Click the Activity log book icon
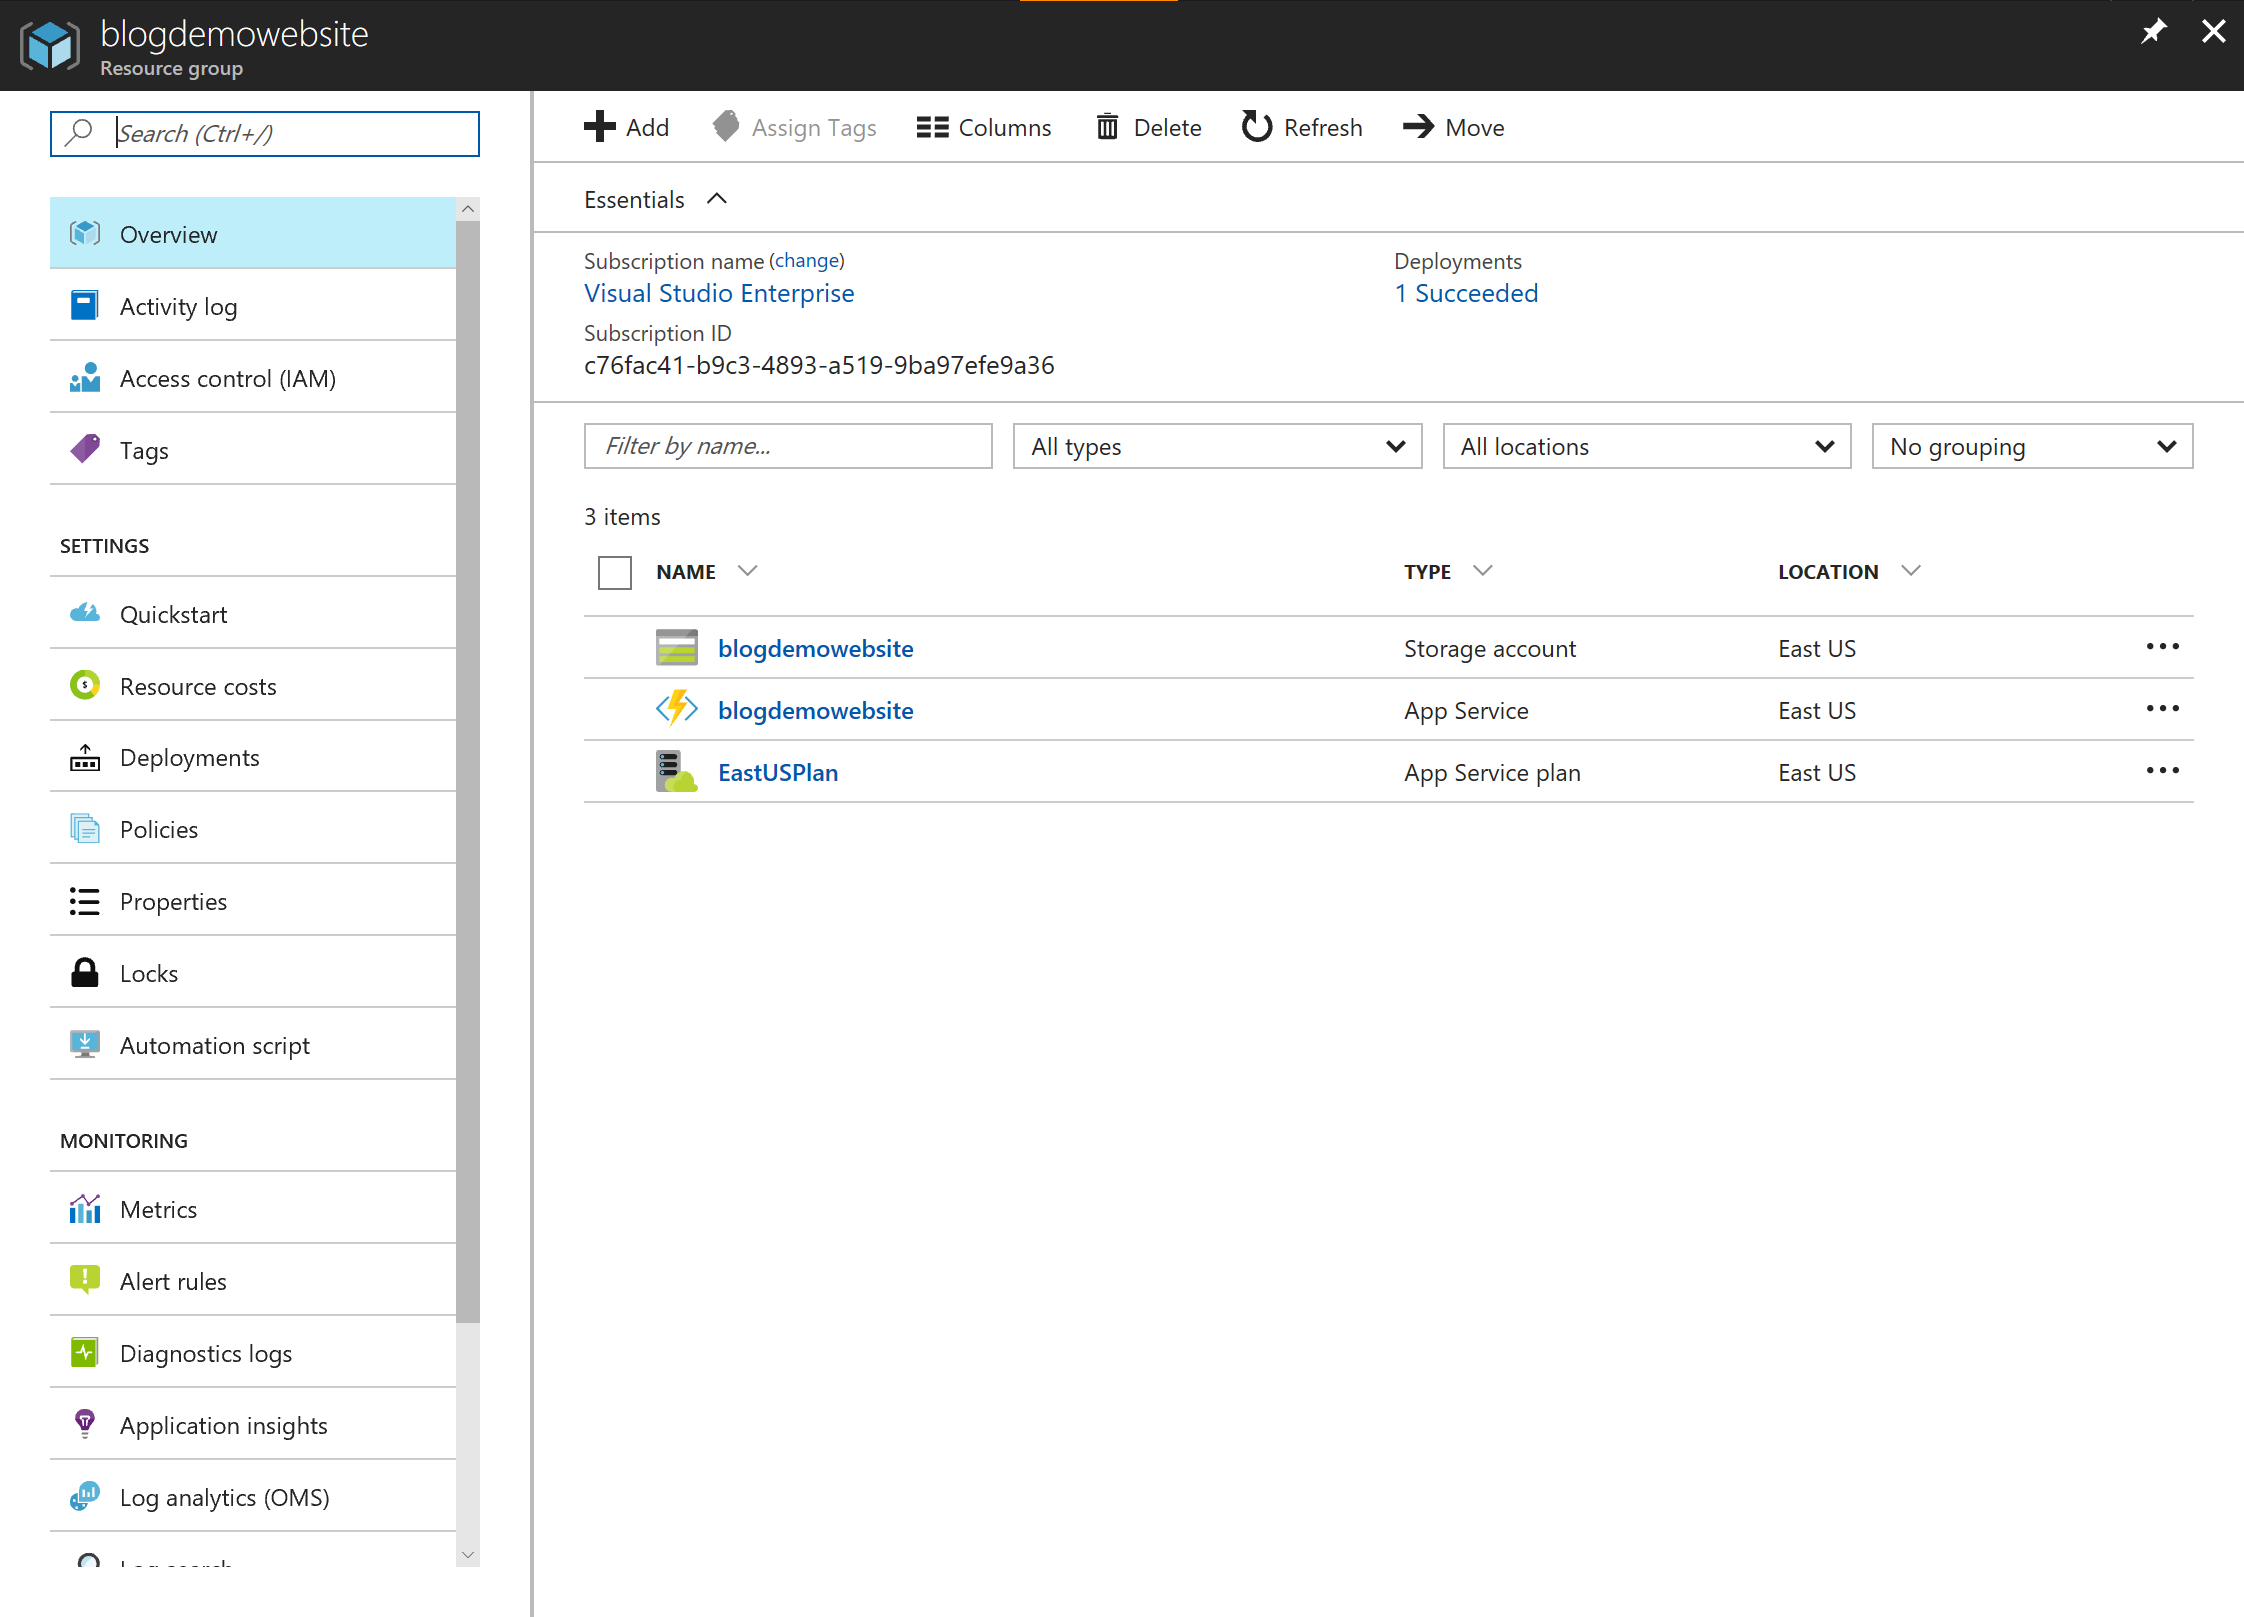The image size is (2244, 1617). [85, 305]
